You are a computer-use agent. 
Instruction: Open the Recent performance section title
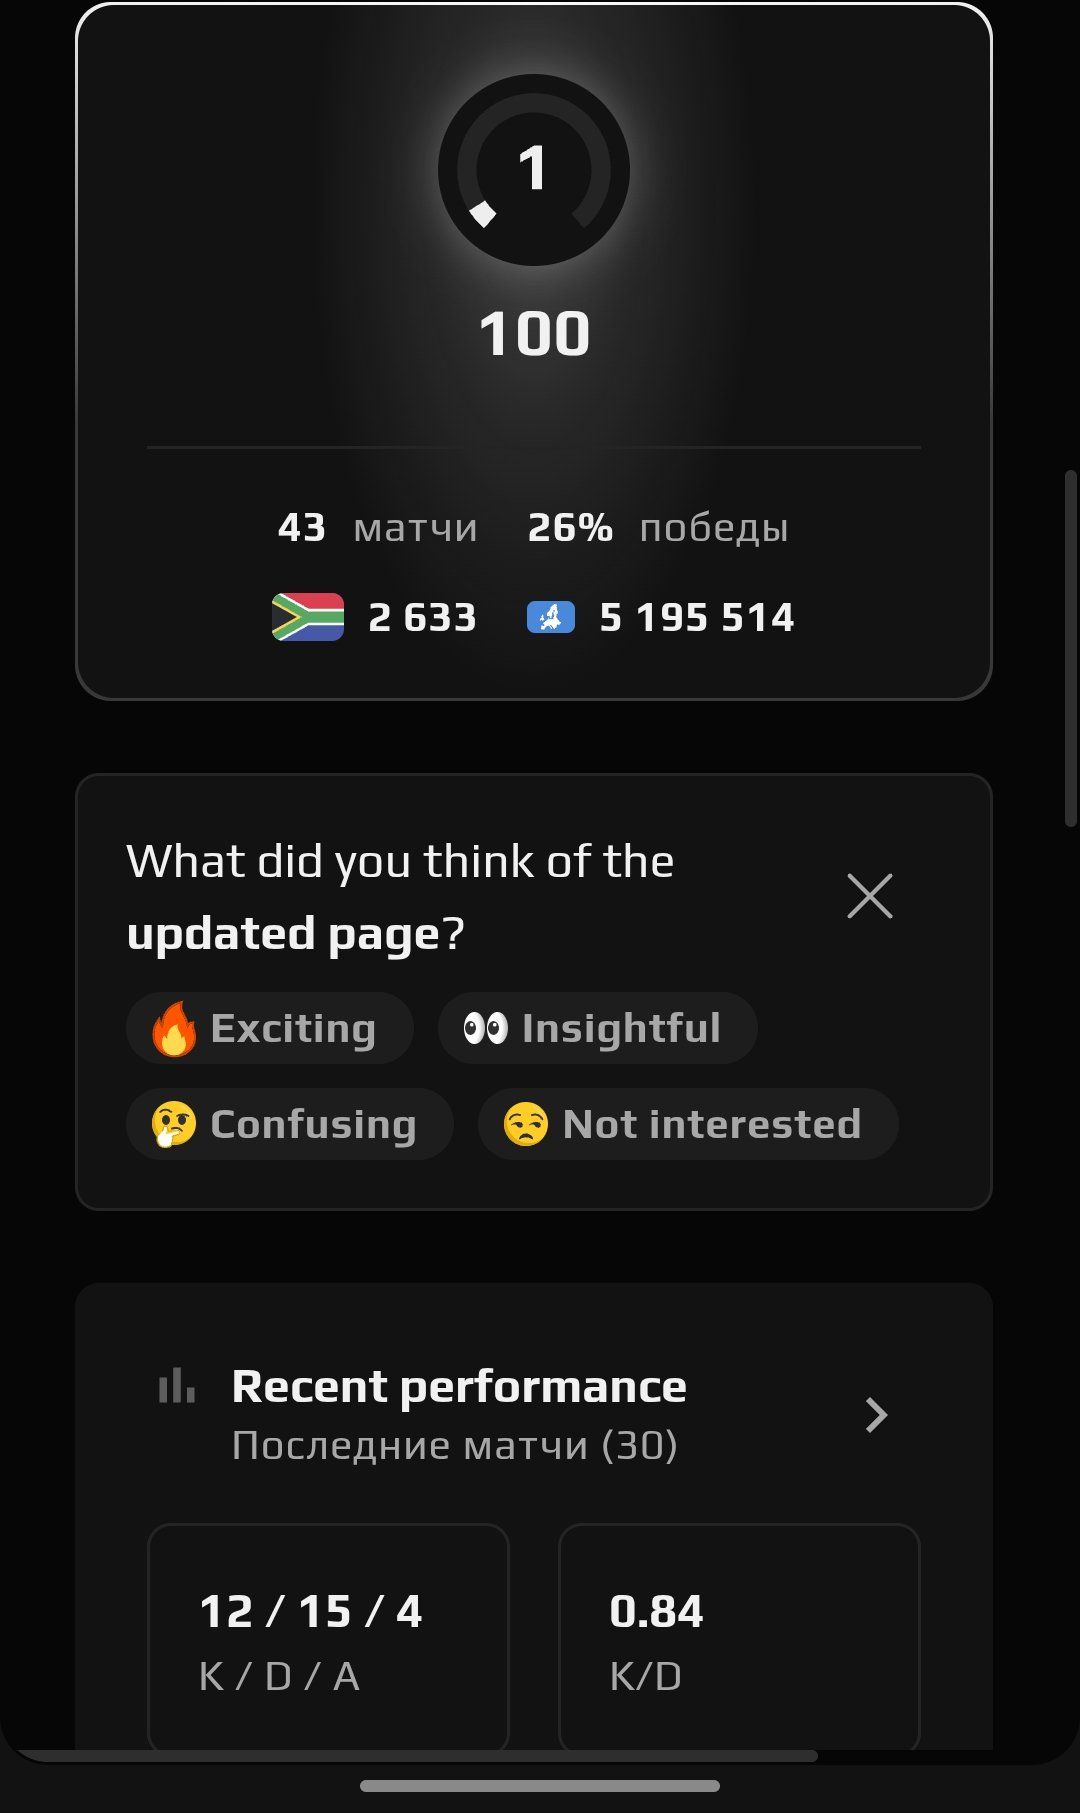tap(459, 1386)
